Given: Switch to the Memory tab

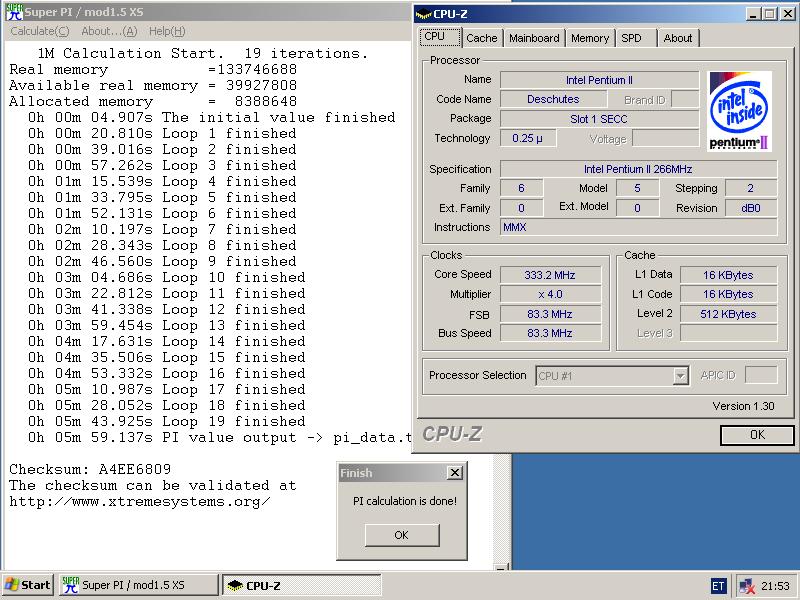Looking at the screenshot, I should [590, 38].
